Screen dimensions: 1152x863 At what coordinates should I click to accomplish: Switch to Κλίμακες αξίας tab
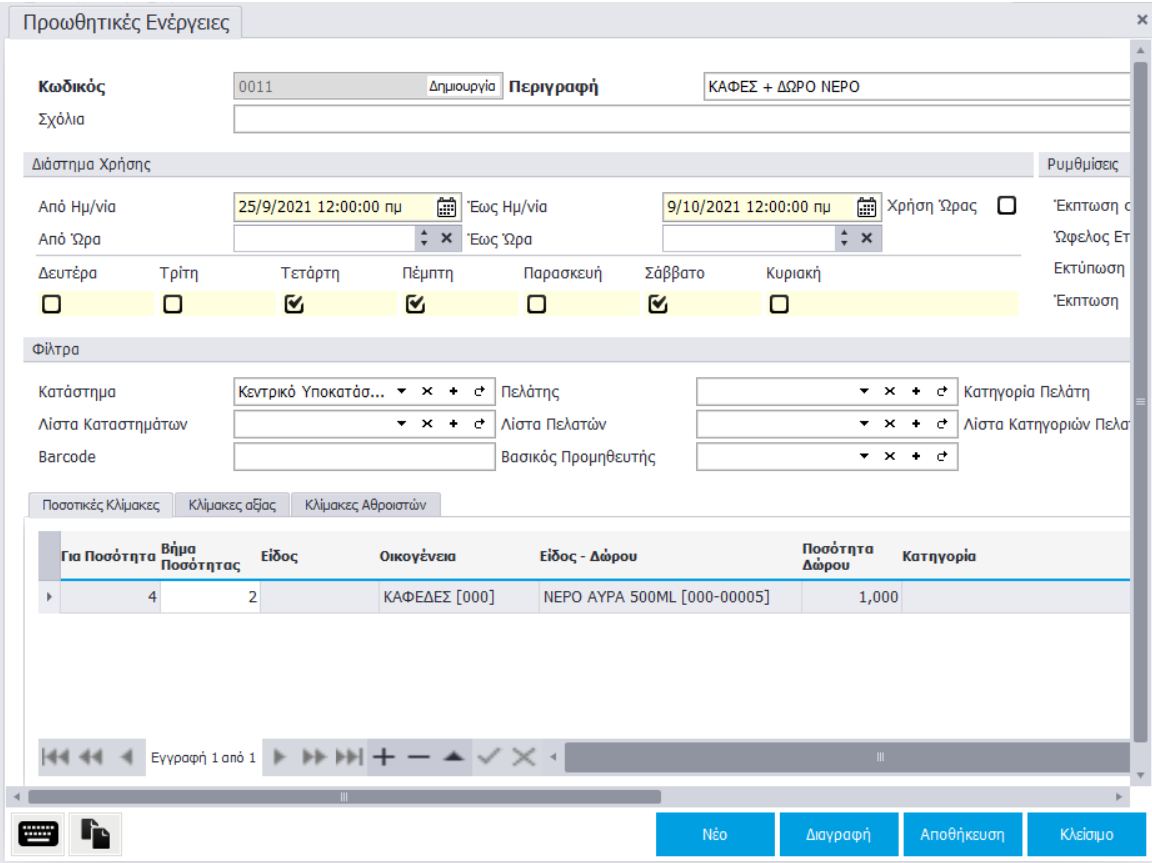click(x=232, y=505)
